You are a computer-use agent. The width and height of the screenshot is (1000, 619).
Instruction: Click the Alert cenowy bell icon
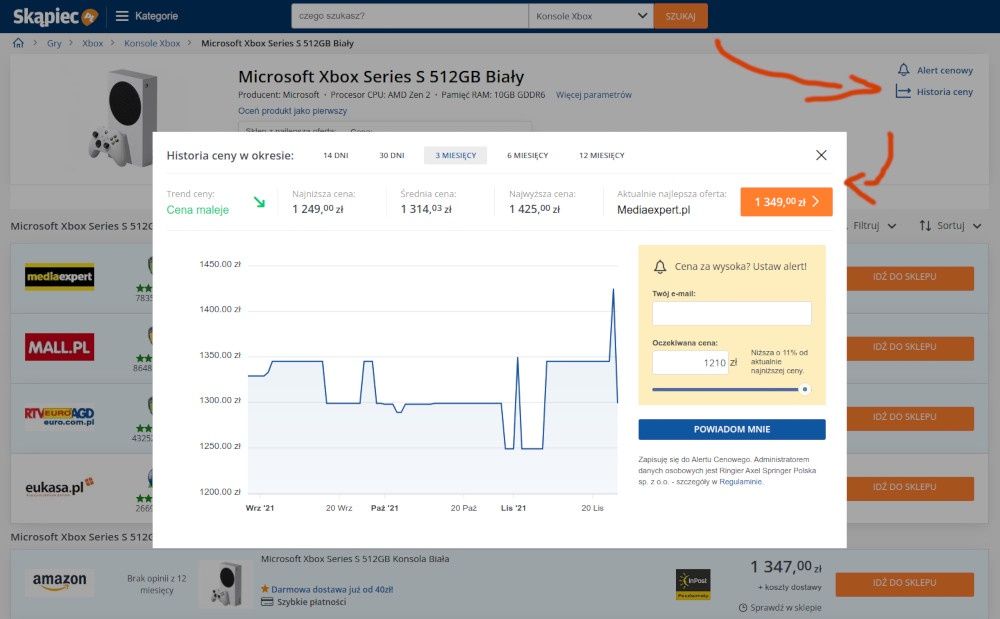point(903,69)
